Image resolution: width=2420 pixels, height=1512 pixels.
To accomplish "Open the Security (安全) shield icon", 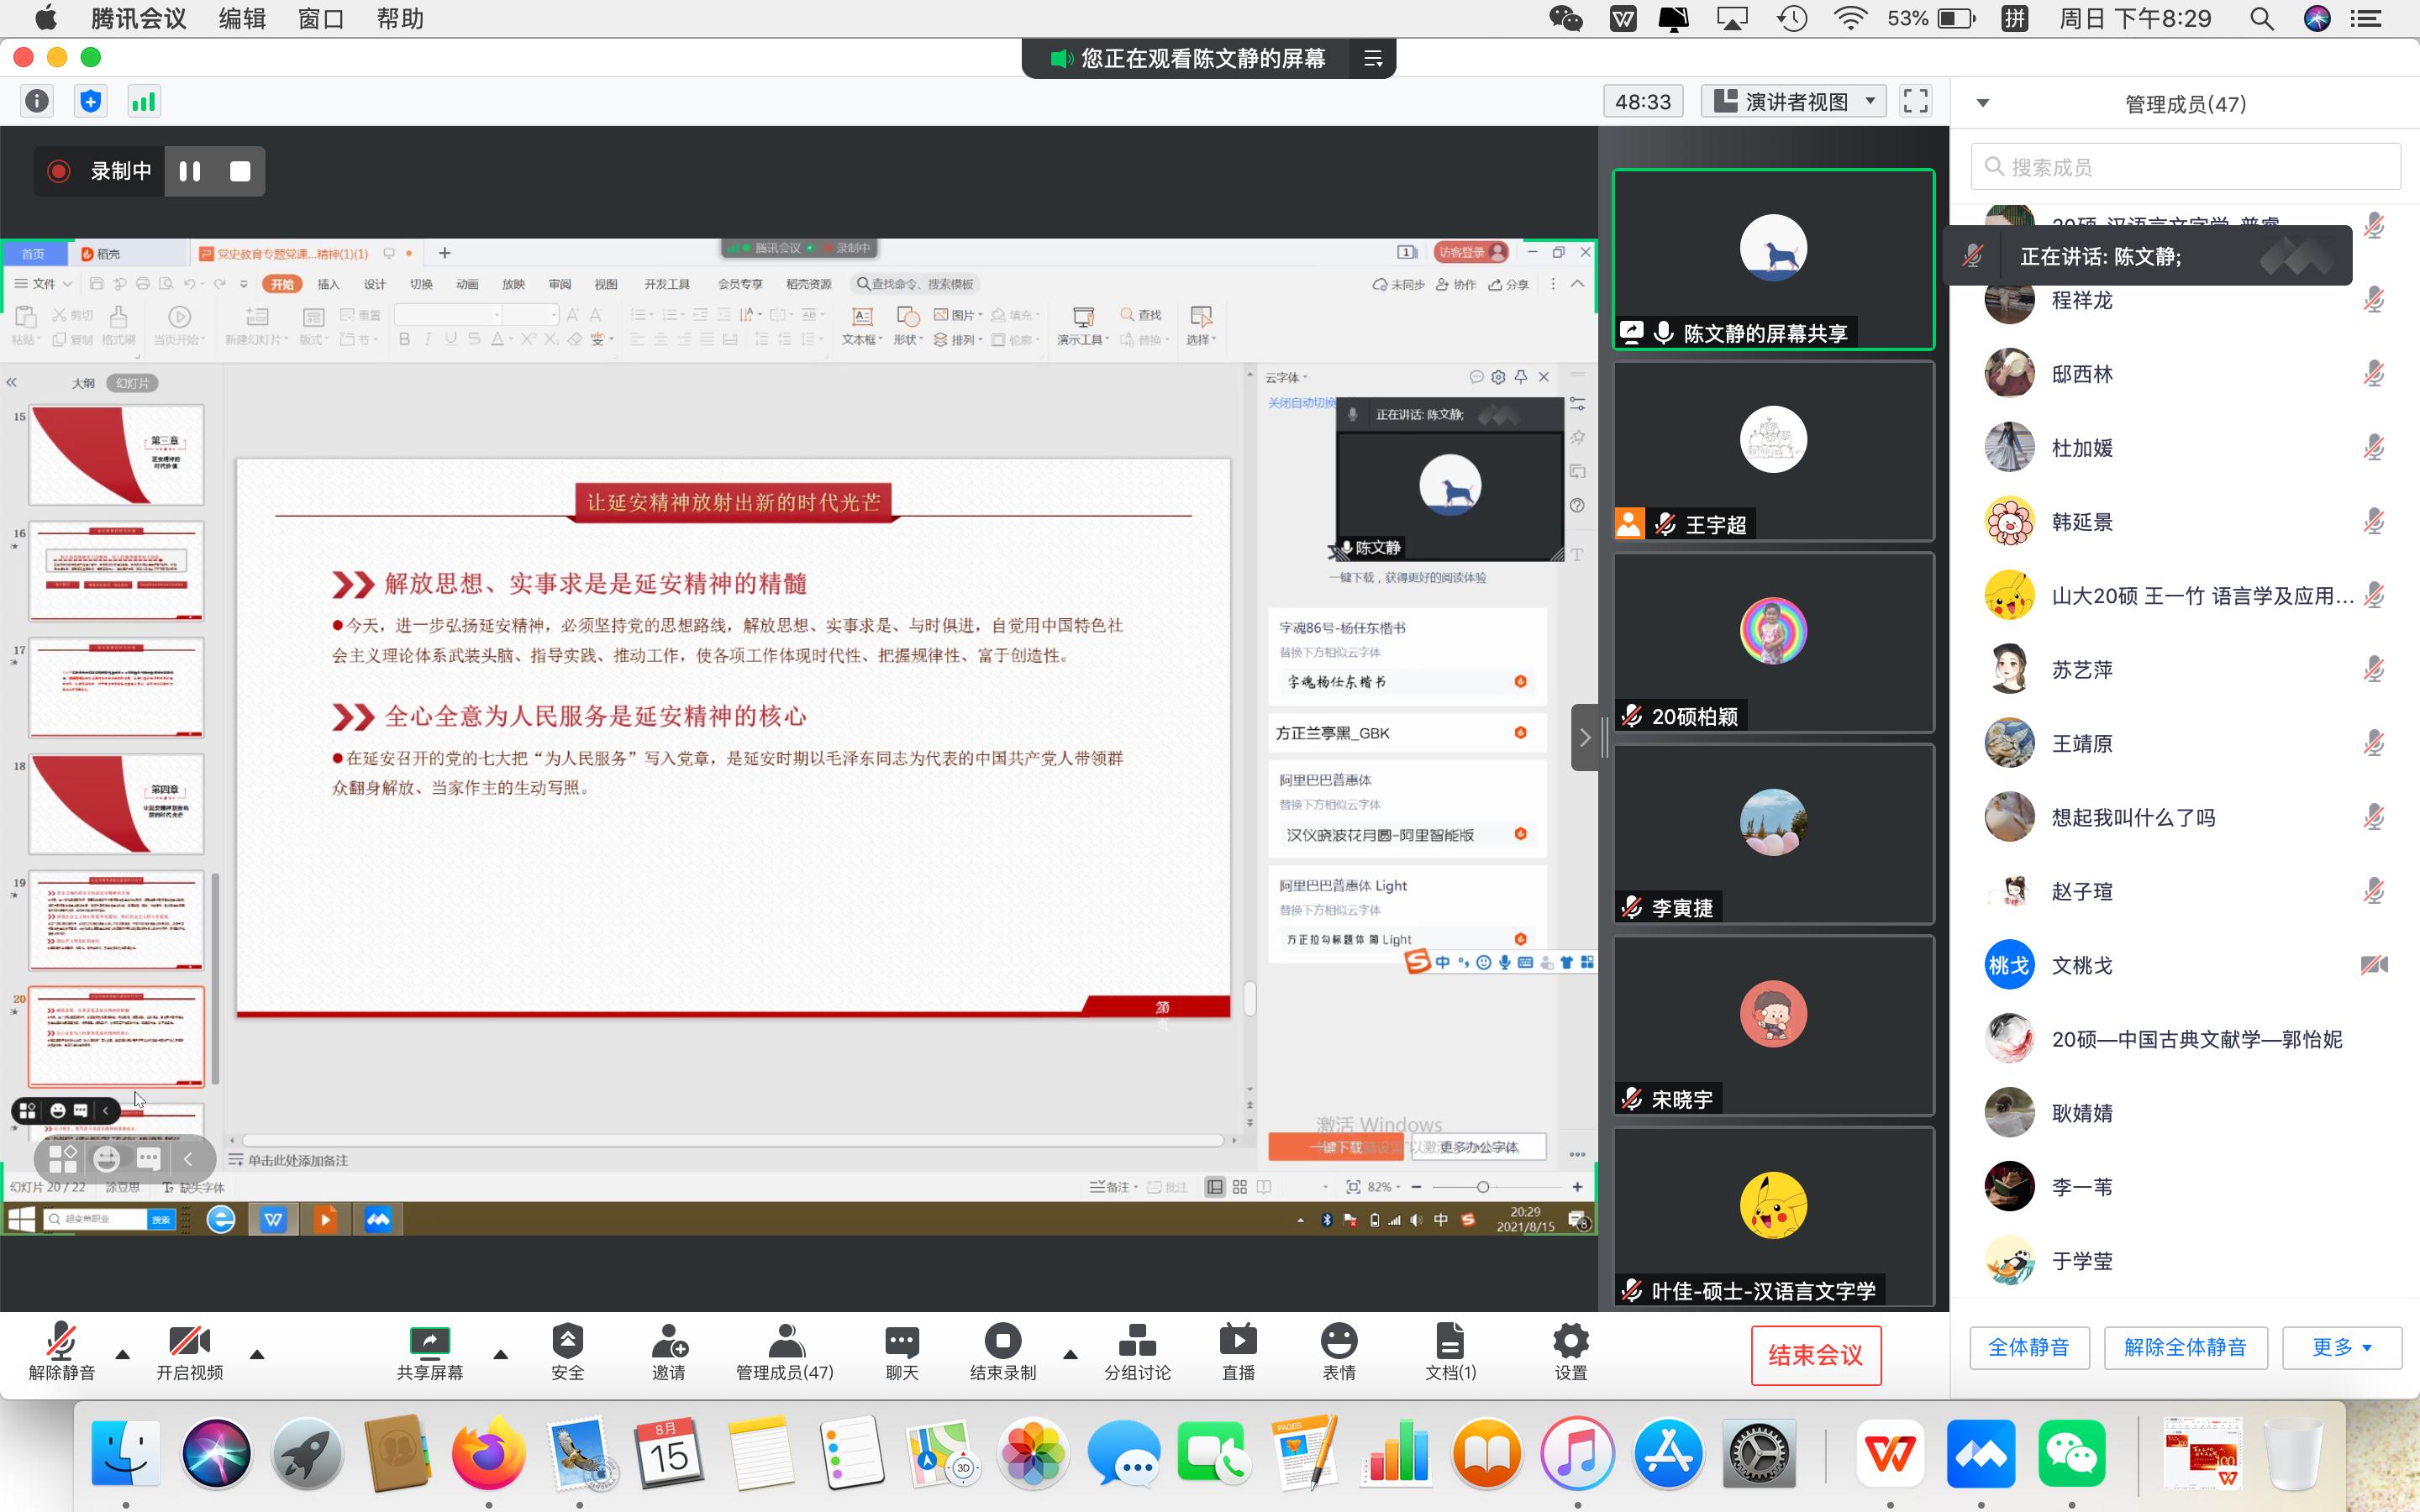I will click(x=567, y=1341).
